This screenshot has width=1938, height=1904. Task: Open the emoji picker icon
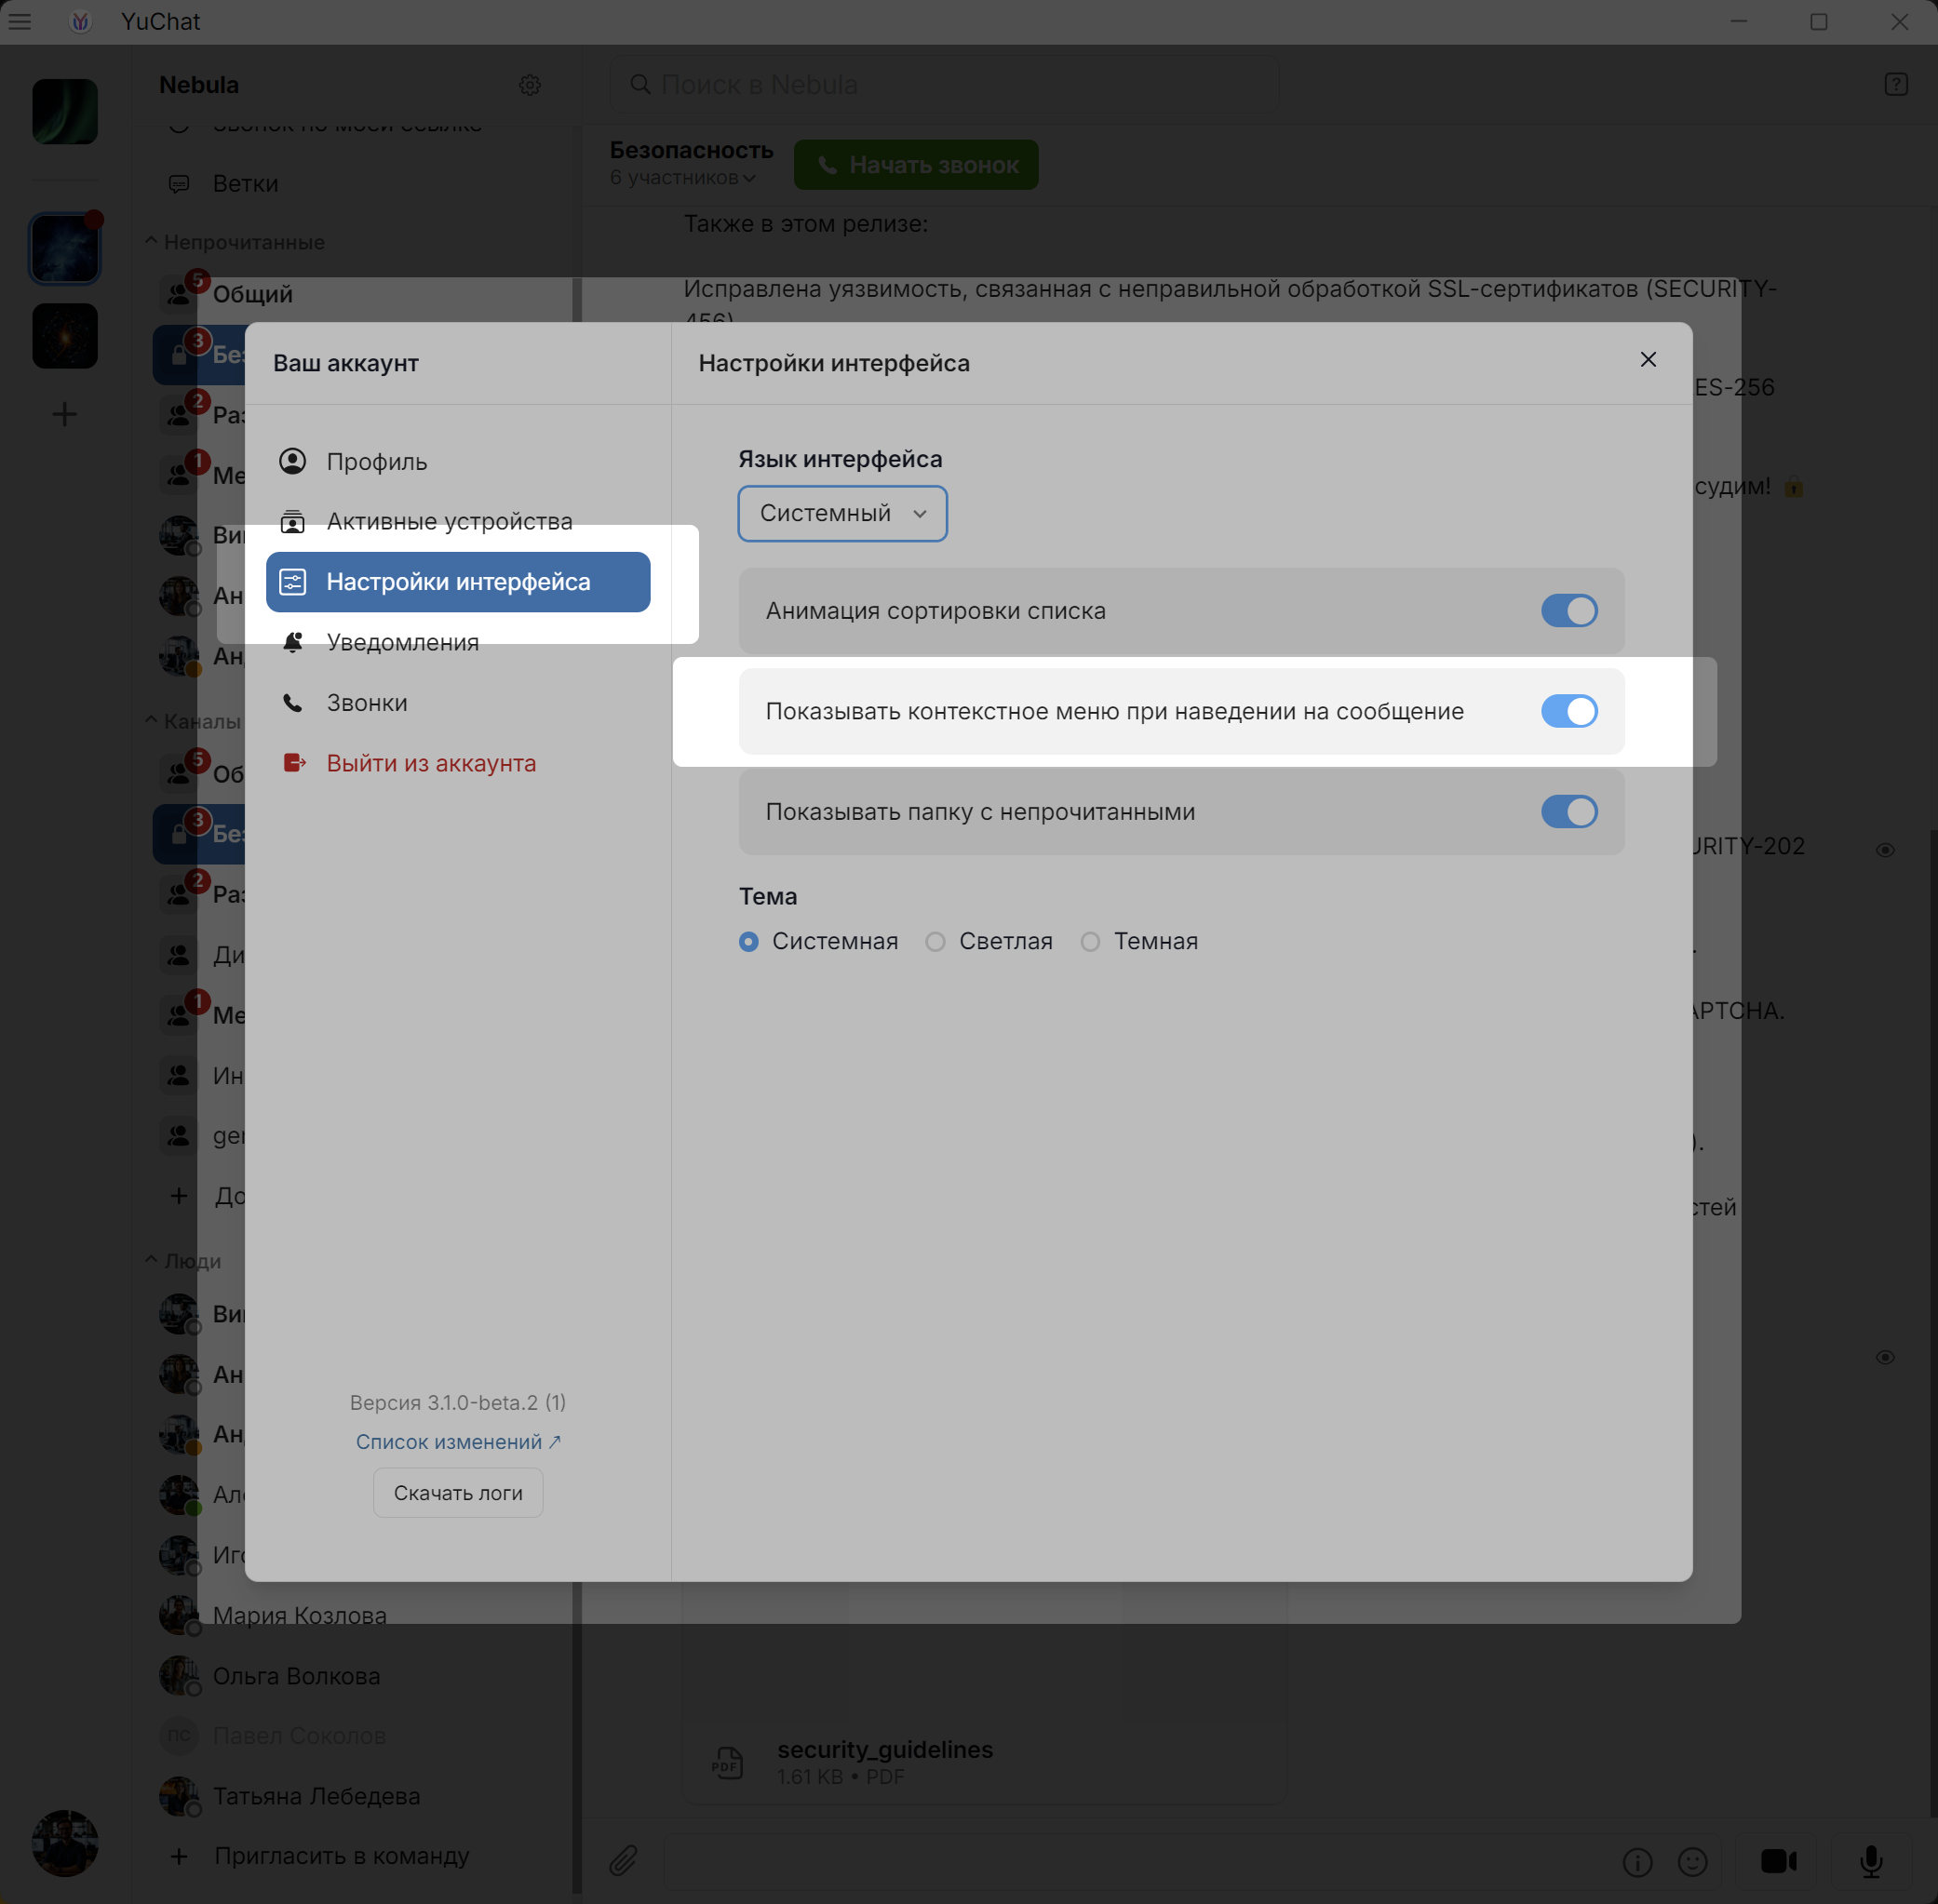pyautogui.click(x=1693, y=1862)
